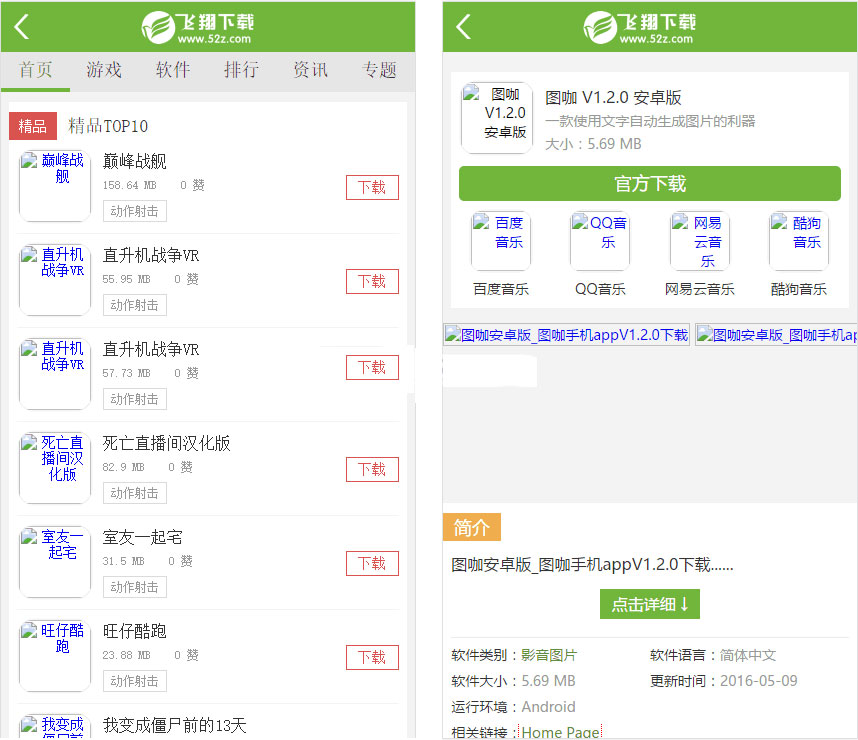Download 室友一起宅
858x740 pixels.
click(x=372, y=564)
